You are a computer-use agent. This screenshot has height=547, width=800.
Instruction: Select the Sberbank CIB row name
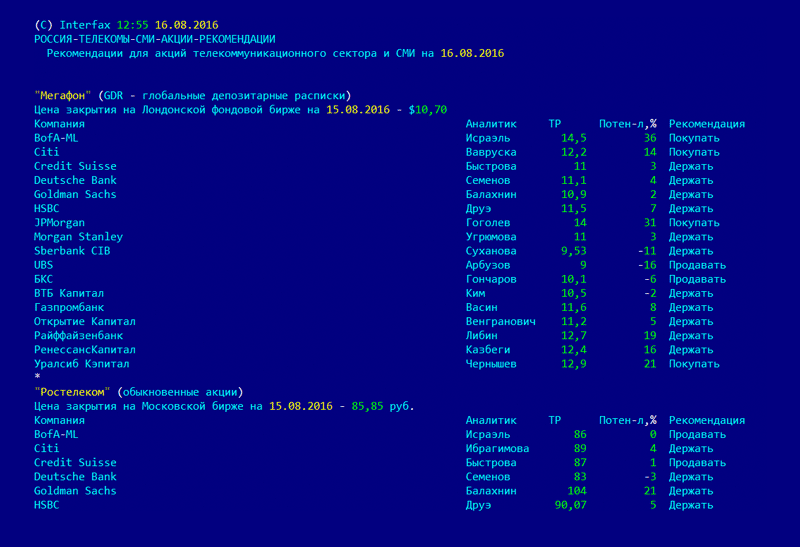point(72,251)
